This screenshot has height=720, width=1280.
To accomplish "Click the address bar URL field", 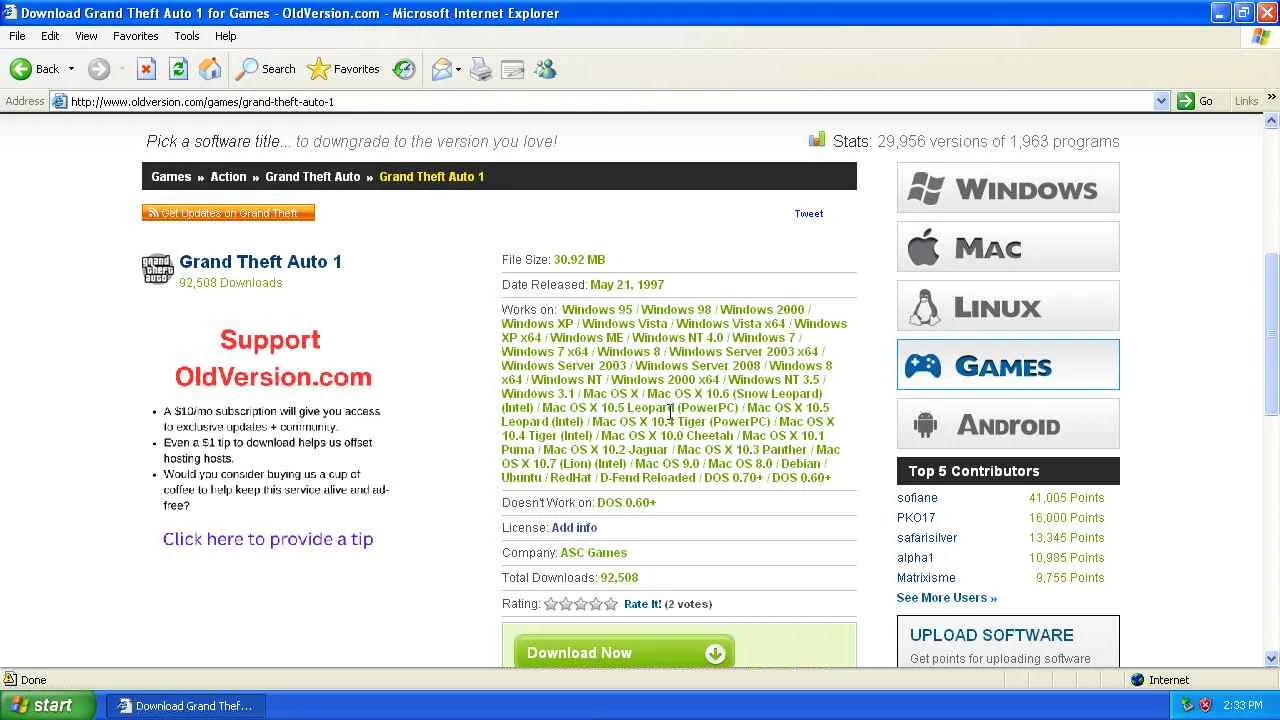I will pyautogui.click(x=610, y=101).
